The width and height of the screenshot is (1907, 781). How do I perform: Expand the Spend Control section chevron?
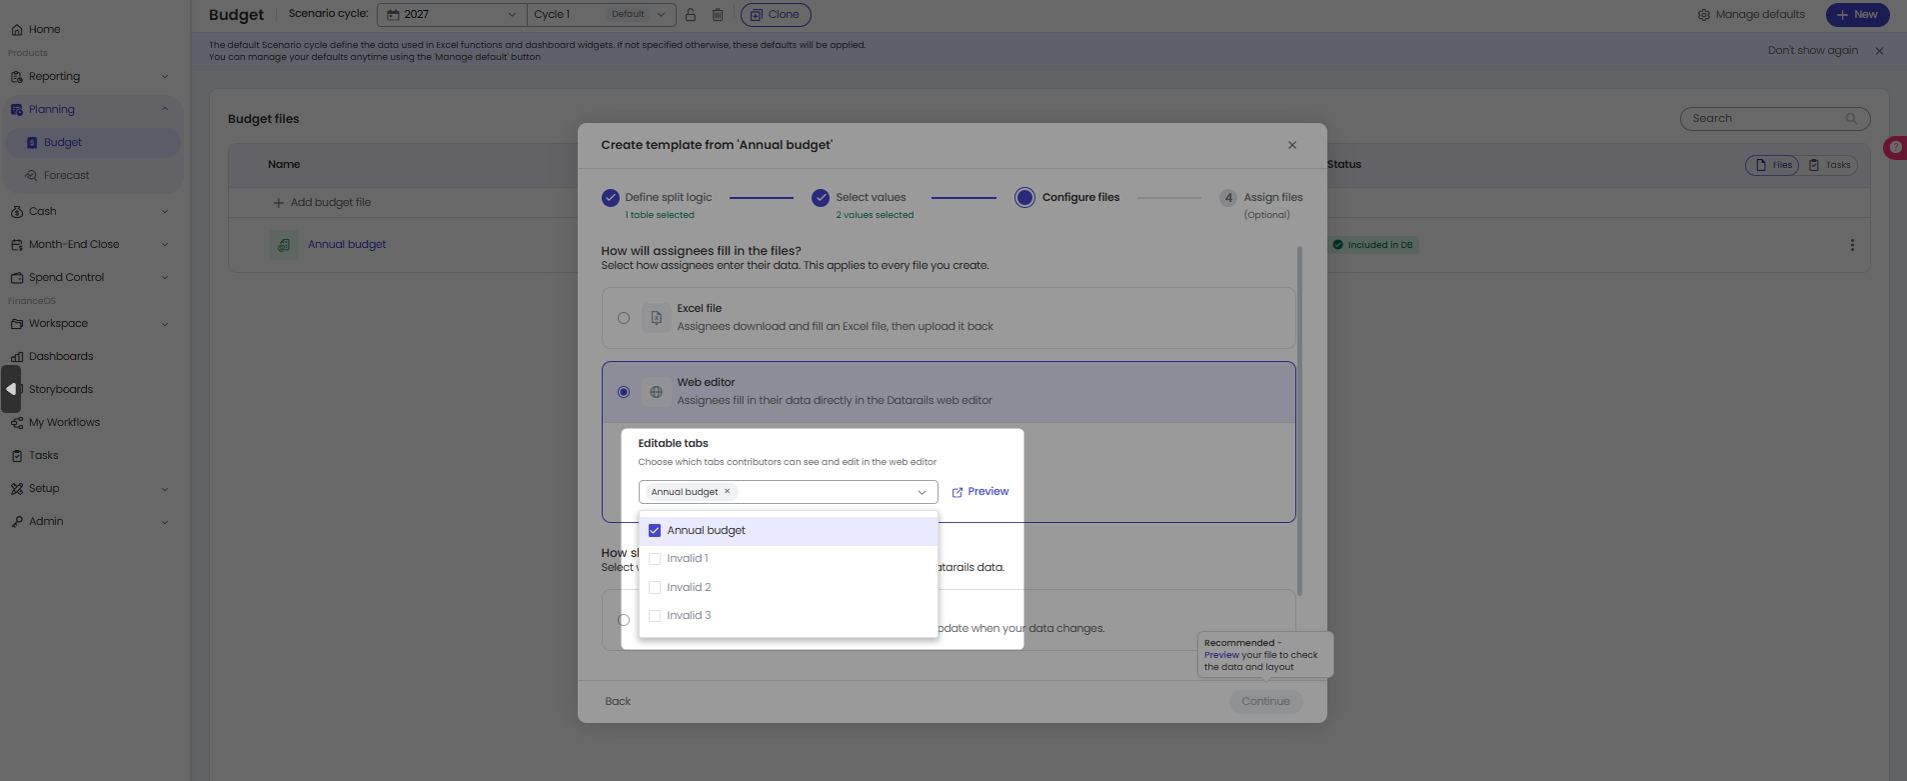(165, 278)
